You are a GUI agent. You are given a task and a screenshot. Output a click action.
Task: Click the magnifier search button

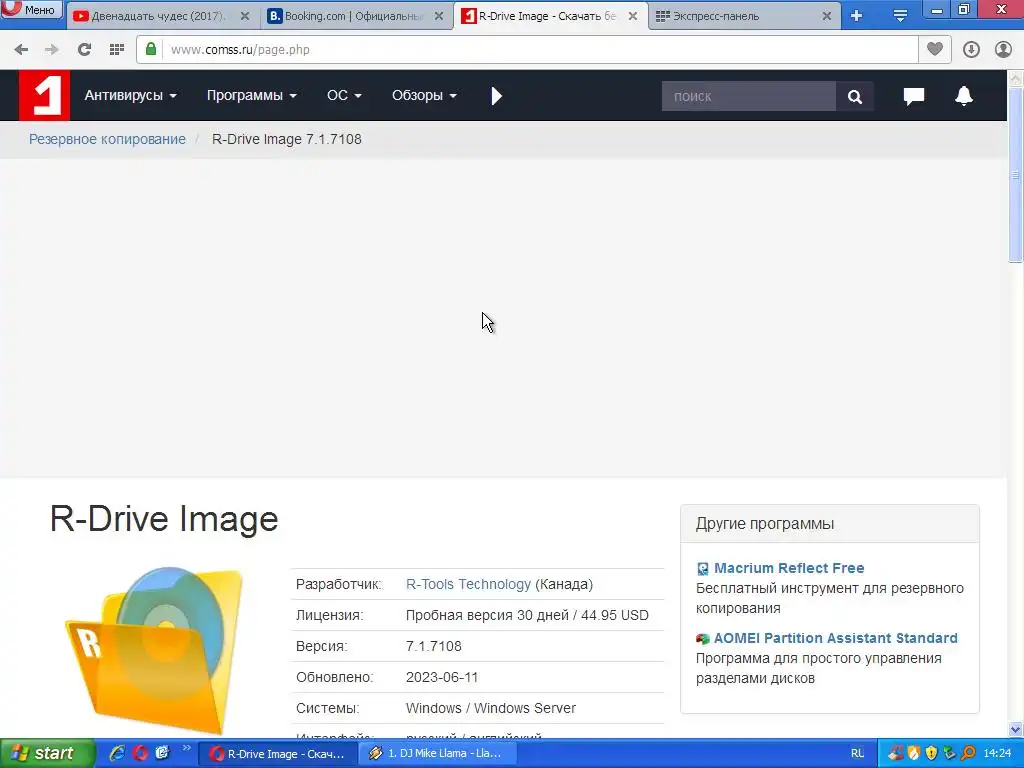pyautogui.click(x=854, y=97)
